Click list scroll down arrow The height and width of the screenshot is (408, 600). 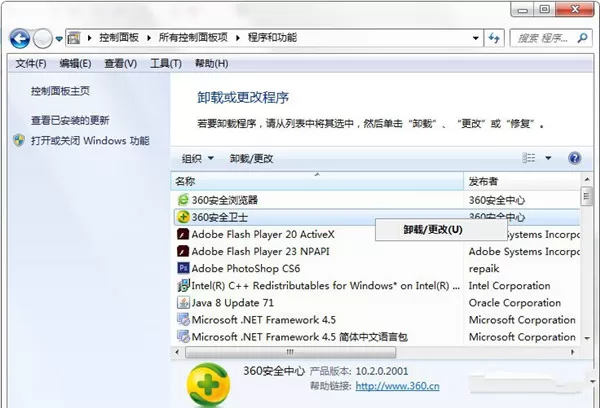pos(587,338)
